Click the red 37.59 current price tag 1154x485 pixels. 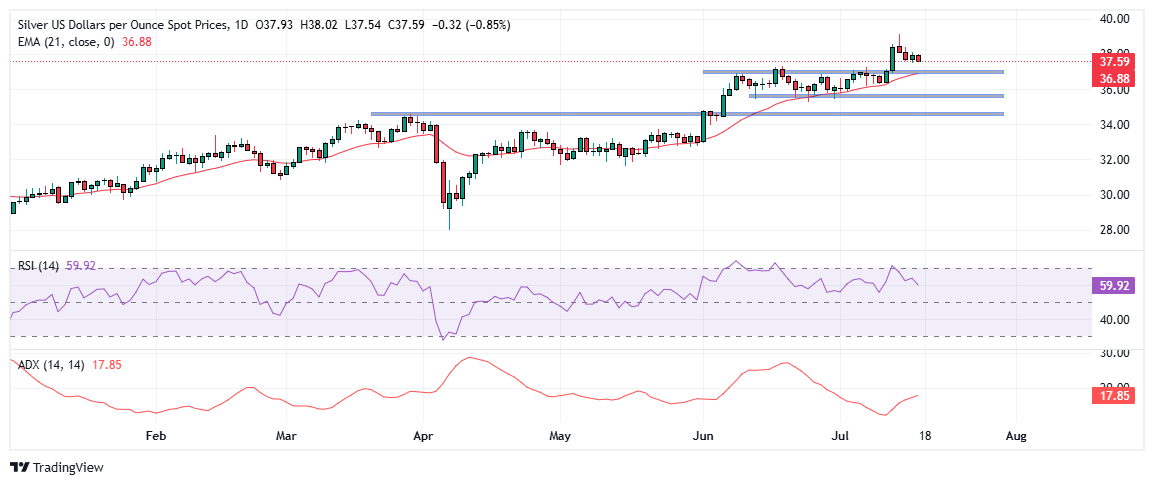pos(1114,62)
